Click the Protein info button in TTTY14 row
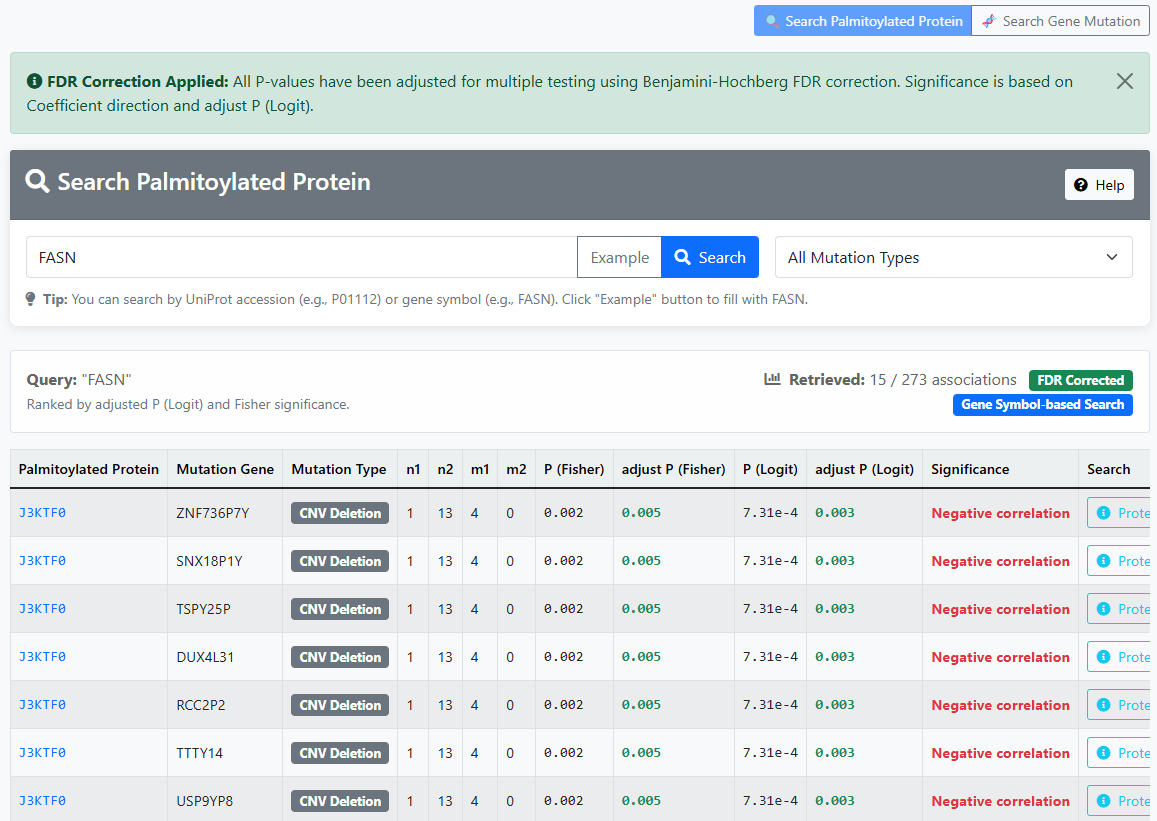The image size is (1157, 821). (1119, 752)
